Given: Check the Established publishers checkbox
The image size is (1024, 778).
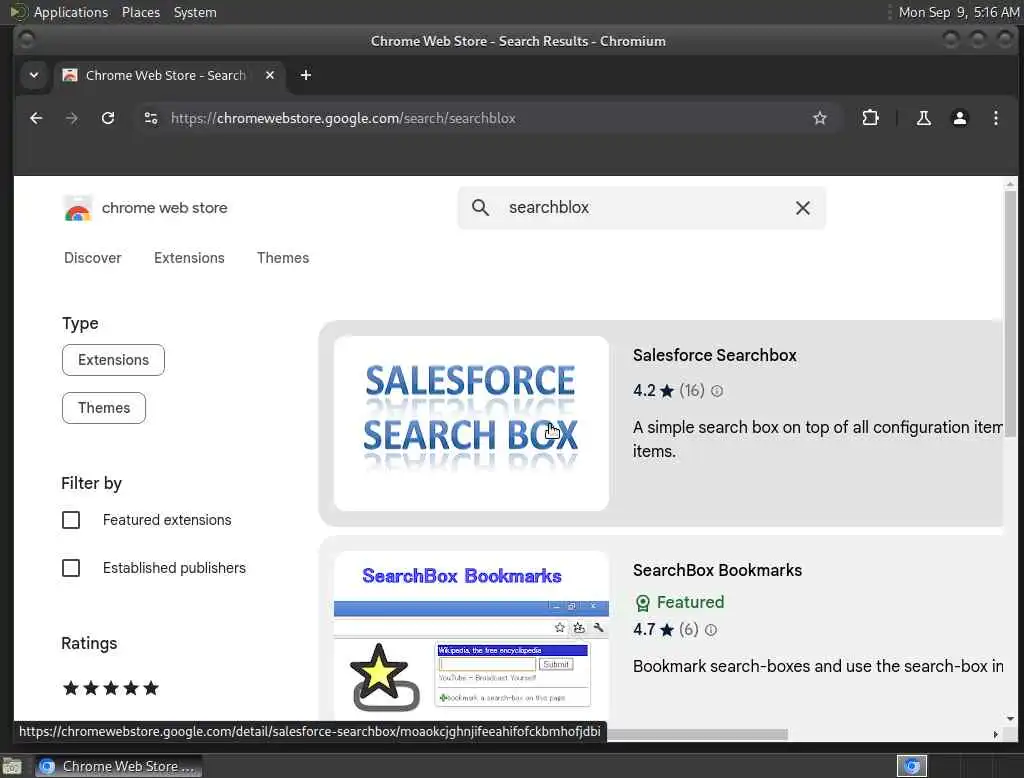Looking at the screenshot, I should click(x=71, y=568).
